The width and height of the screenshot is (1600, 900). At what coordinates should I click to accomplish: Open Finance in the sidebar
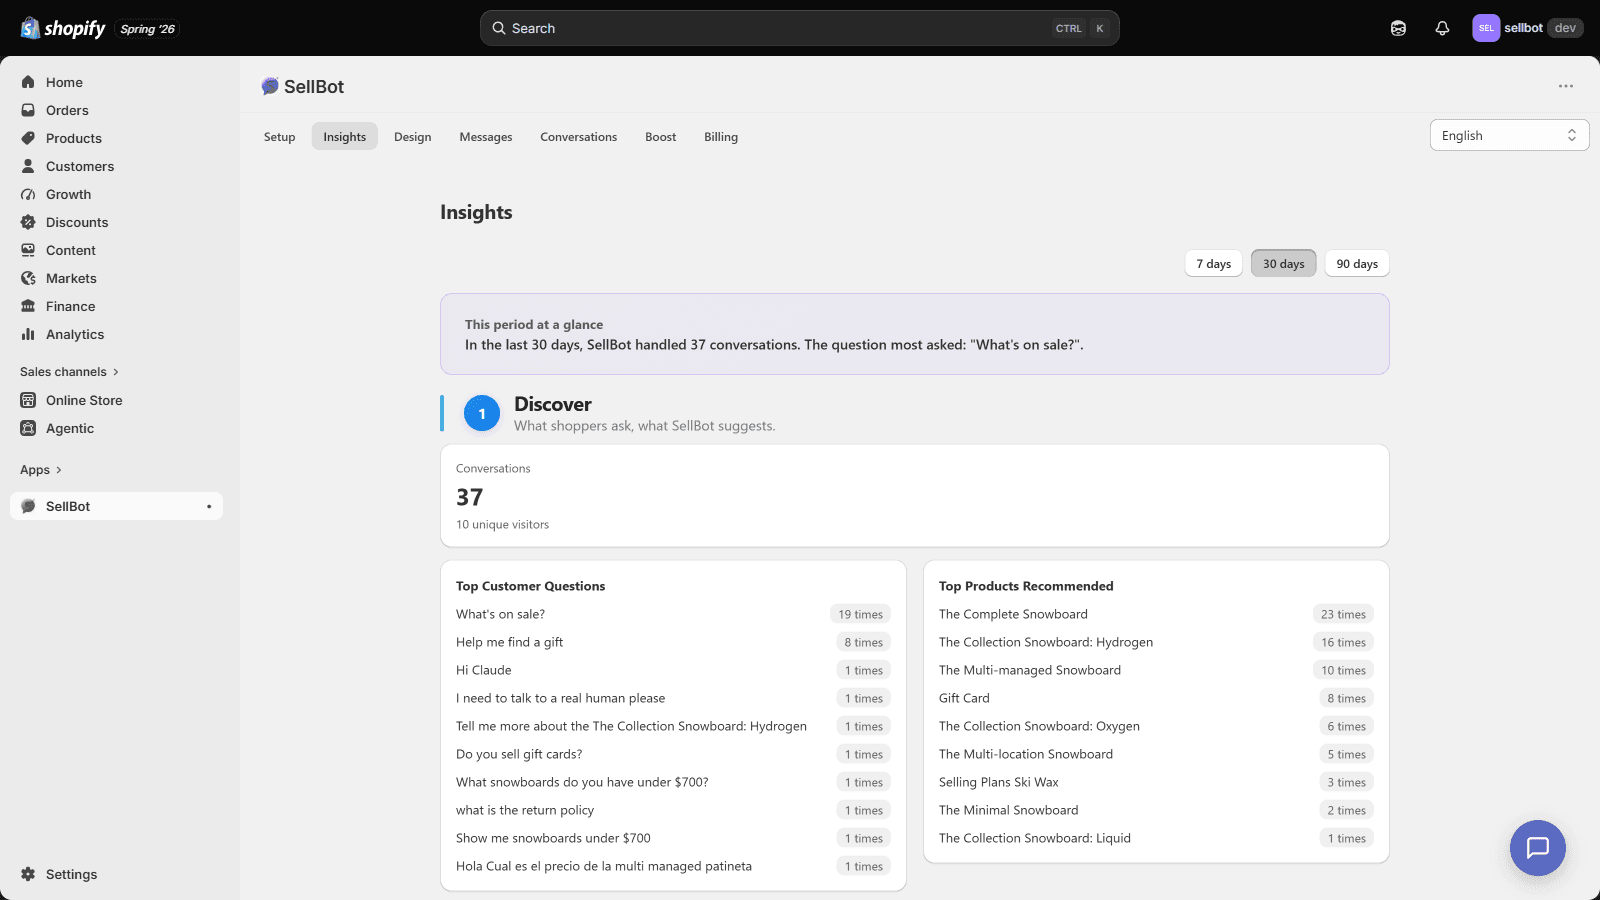point(116,306)
